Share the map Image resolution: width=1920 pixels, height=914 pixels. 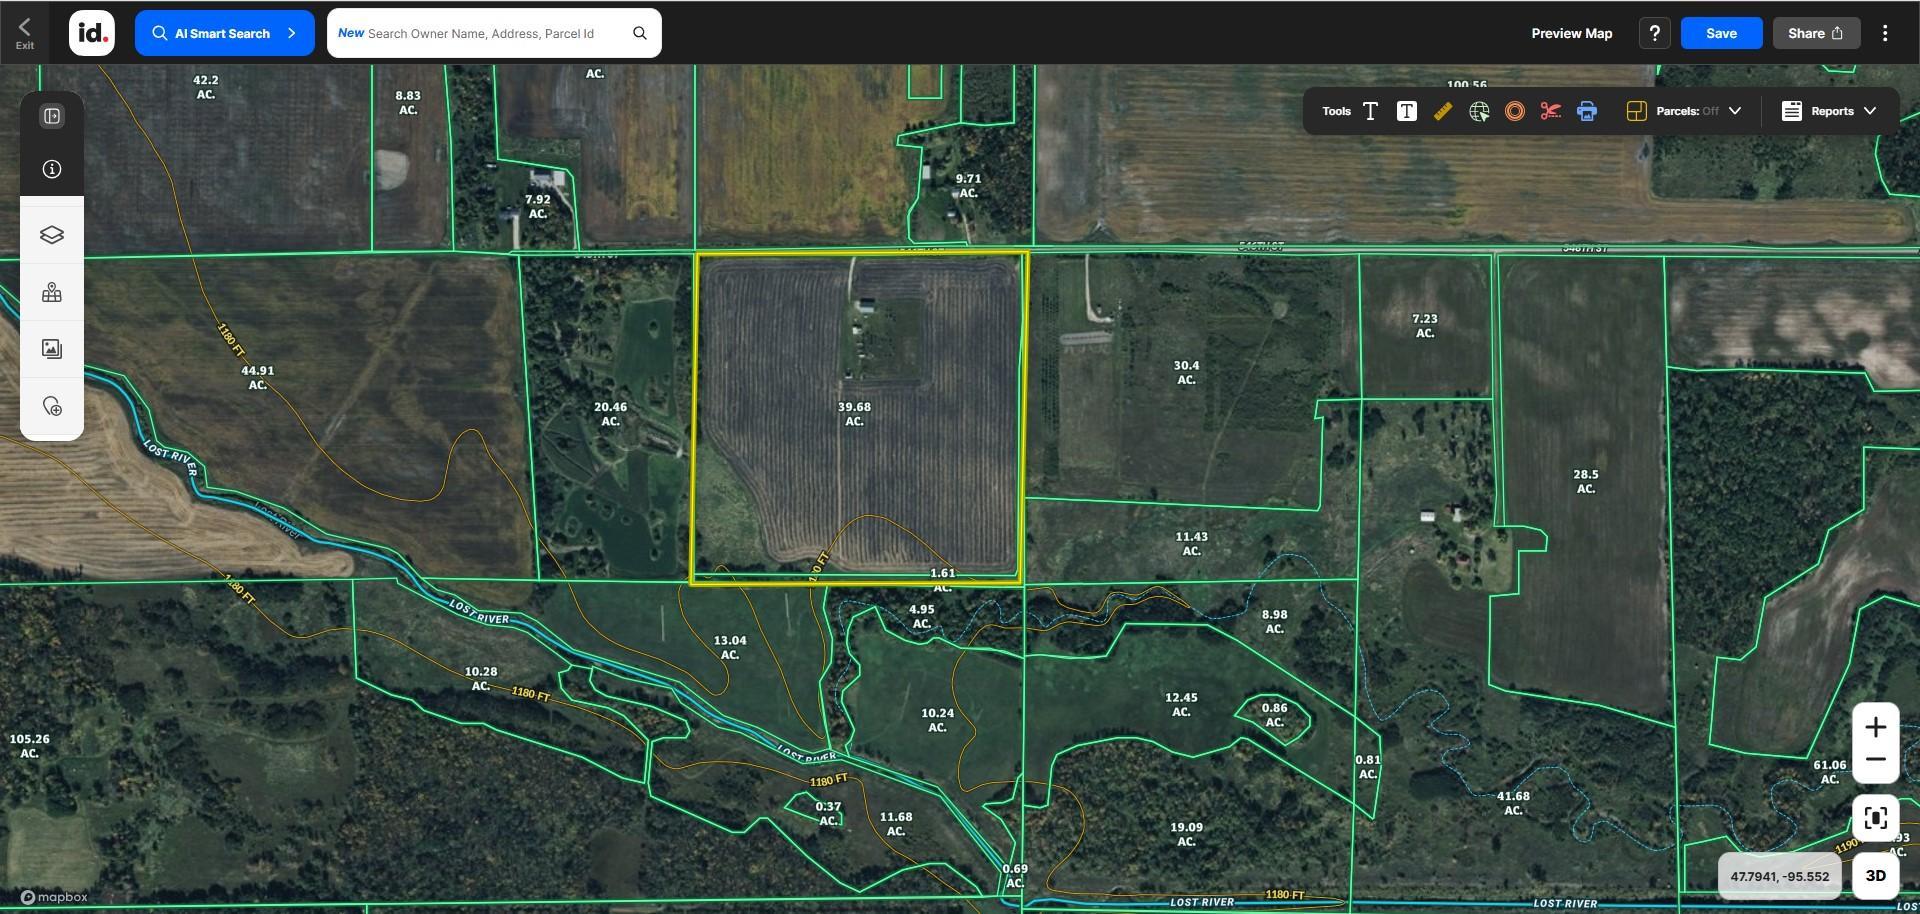pos(1816,33)
